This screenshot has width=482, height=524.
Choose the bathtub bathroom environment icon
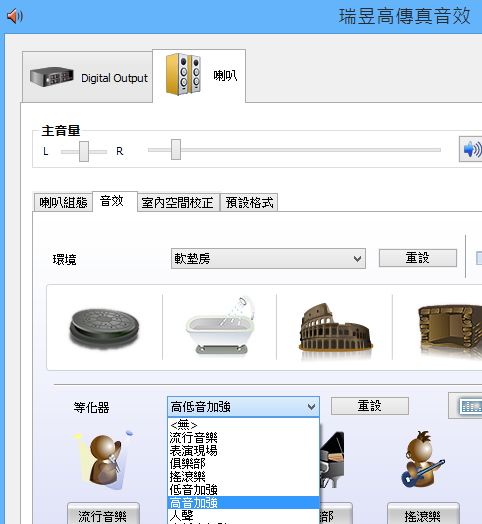(220, 325)
